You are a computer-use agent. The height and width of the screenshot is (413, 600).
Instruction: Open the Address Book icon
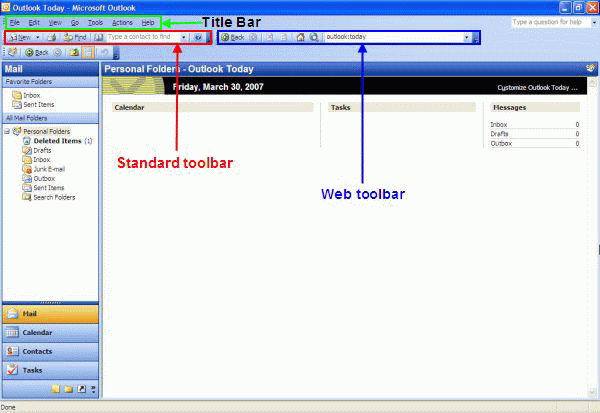coord(99,38)
